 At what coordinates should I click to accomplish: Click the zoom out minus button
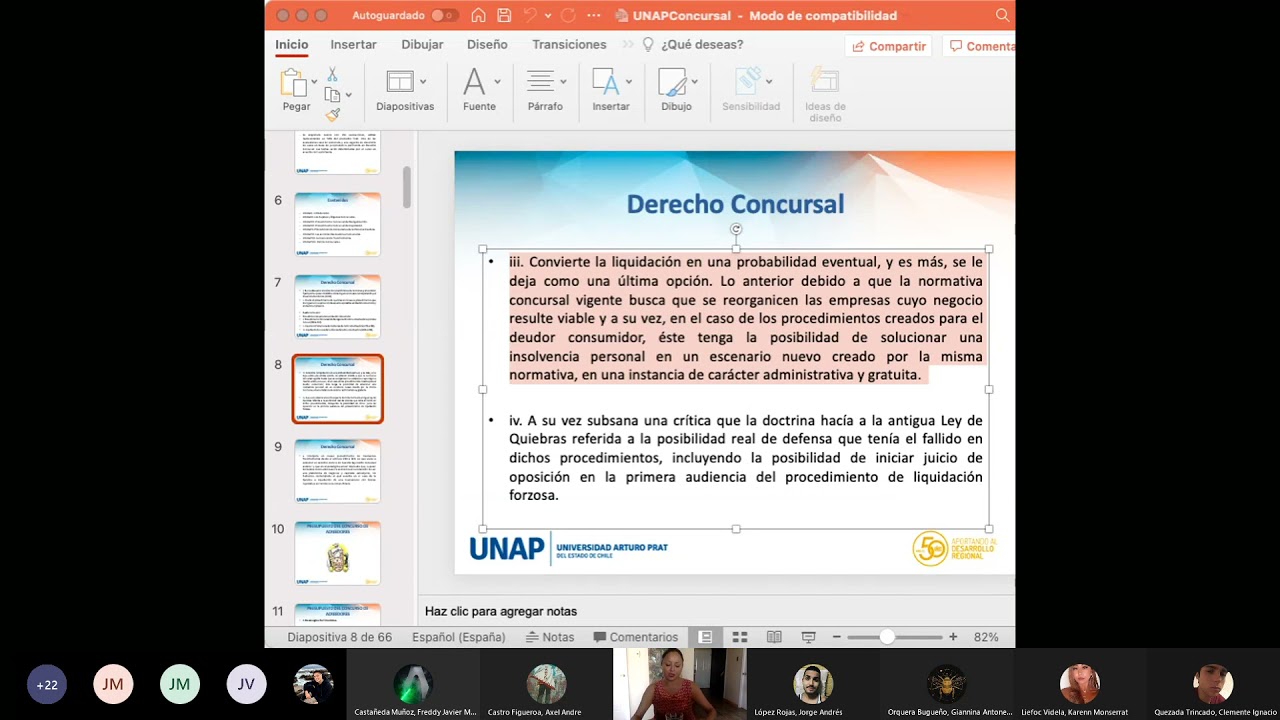835,637
